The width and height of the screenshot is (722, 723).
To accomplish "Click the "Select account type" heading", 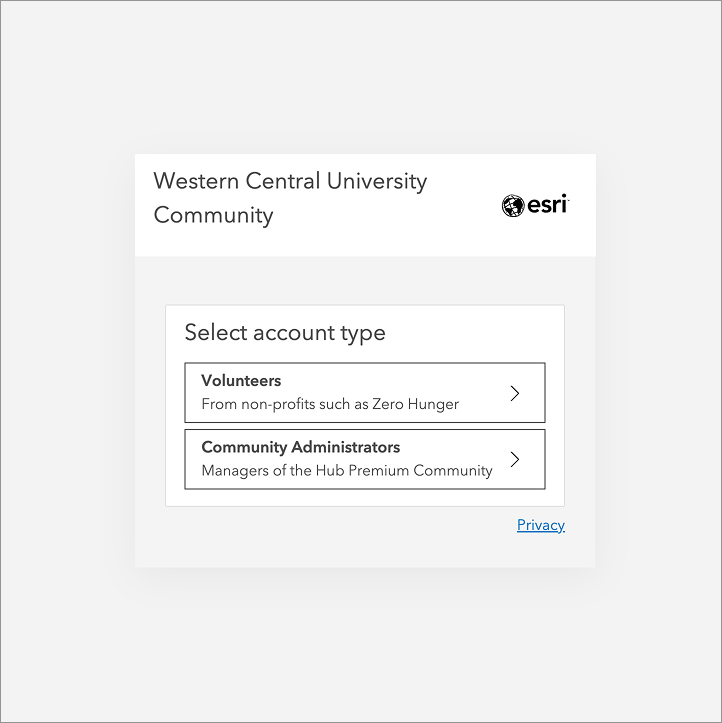I will (285, 333).
